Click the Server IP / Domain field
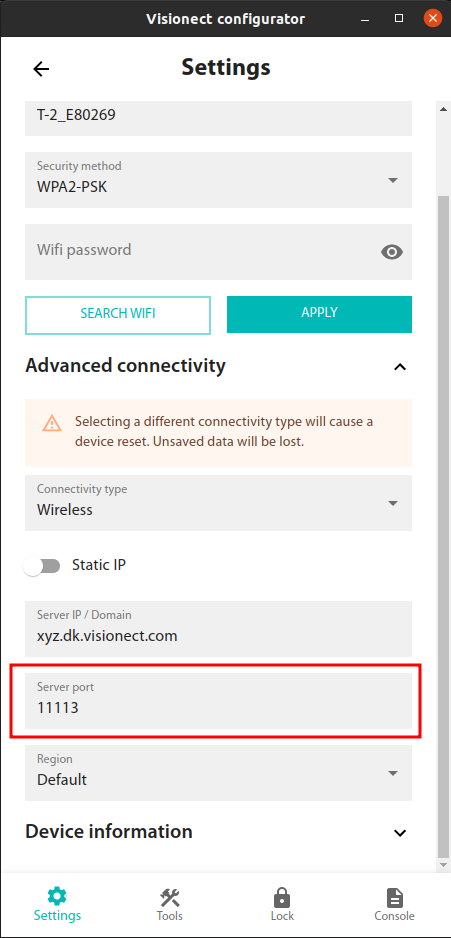 tap(218, 629)
